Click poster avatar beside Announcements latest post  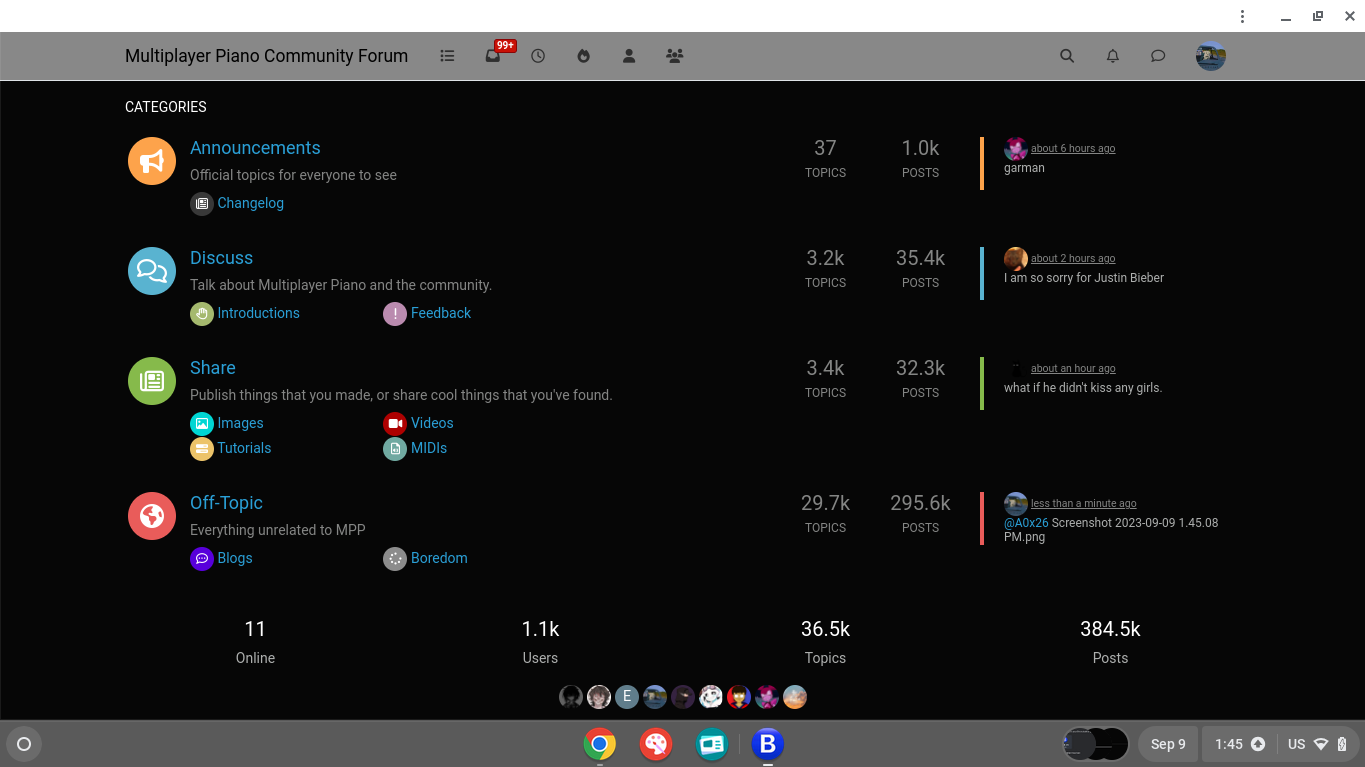click(1016, 149)
